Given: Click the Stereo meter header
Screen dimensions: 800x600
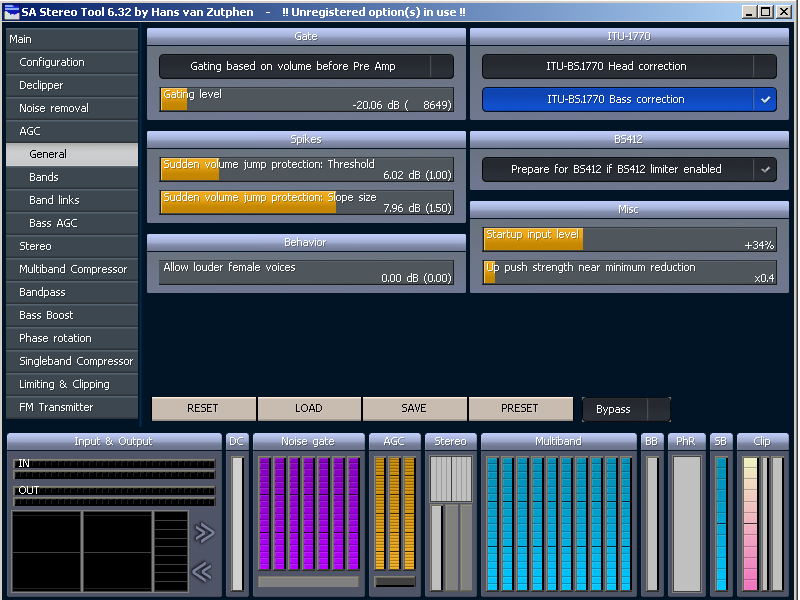Looking at the screenshot, I should pos(451,441).
